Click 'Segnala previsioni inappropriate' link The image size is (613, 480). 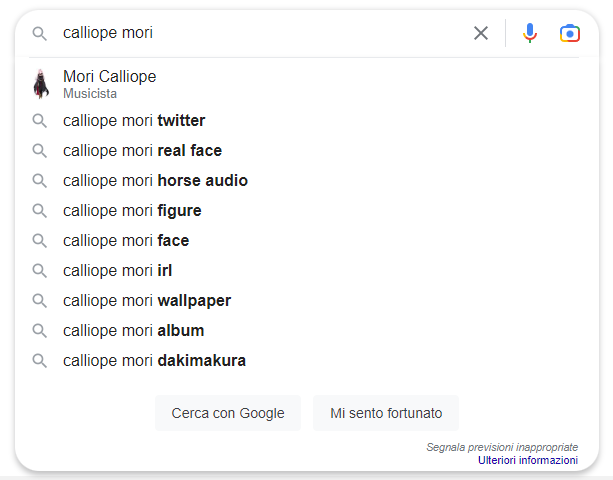click(x=502, y=447)
